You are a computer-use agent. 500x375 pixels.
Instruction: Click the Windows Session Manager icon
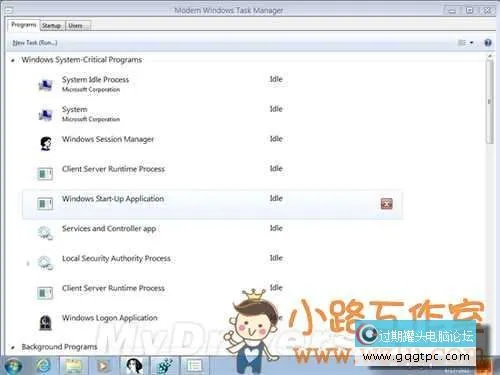coord(45,144)
